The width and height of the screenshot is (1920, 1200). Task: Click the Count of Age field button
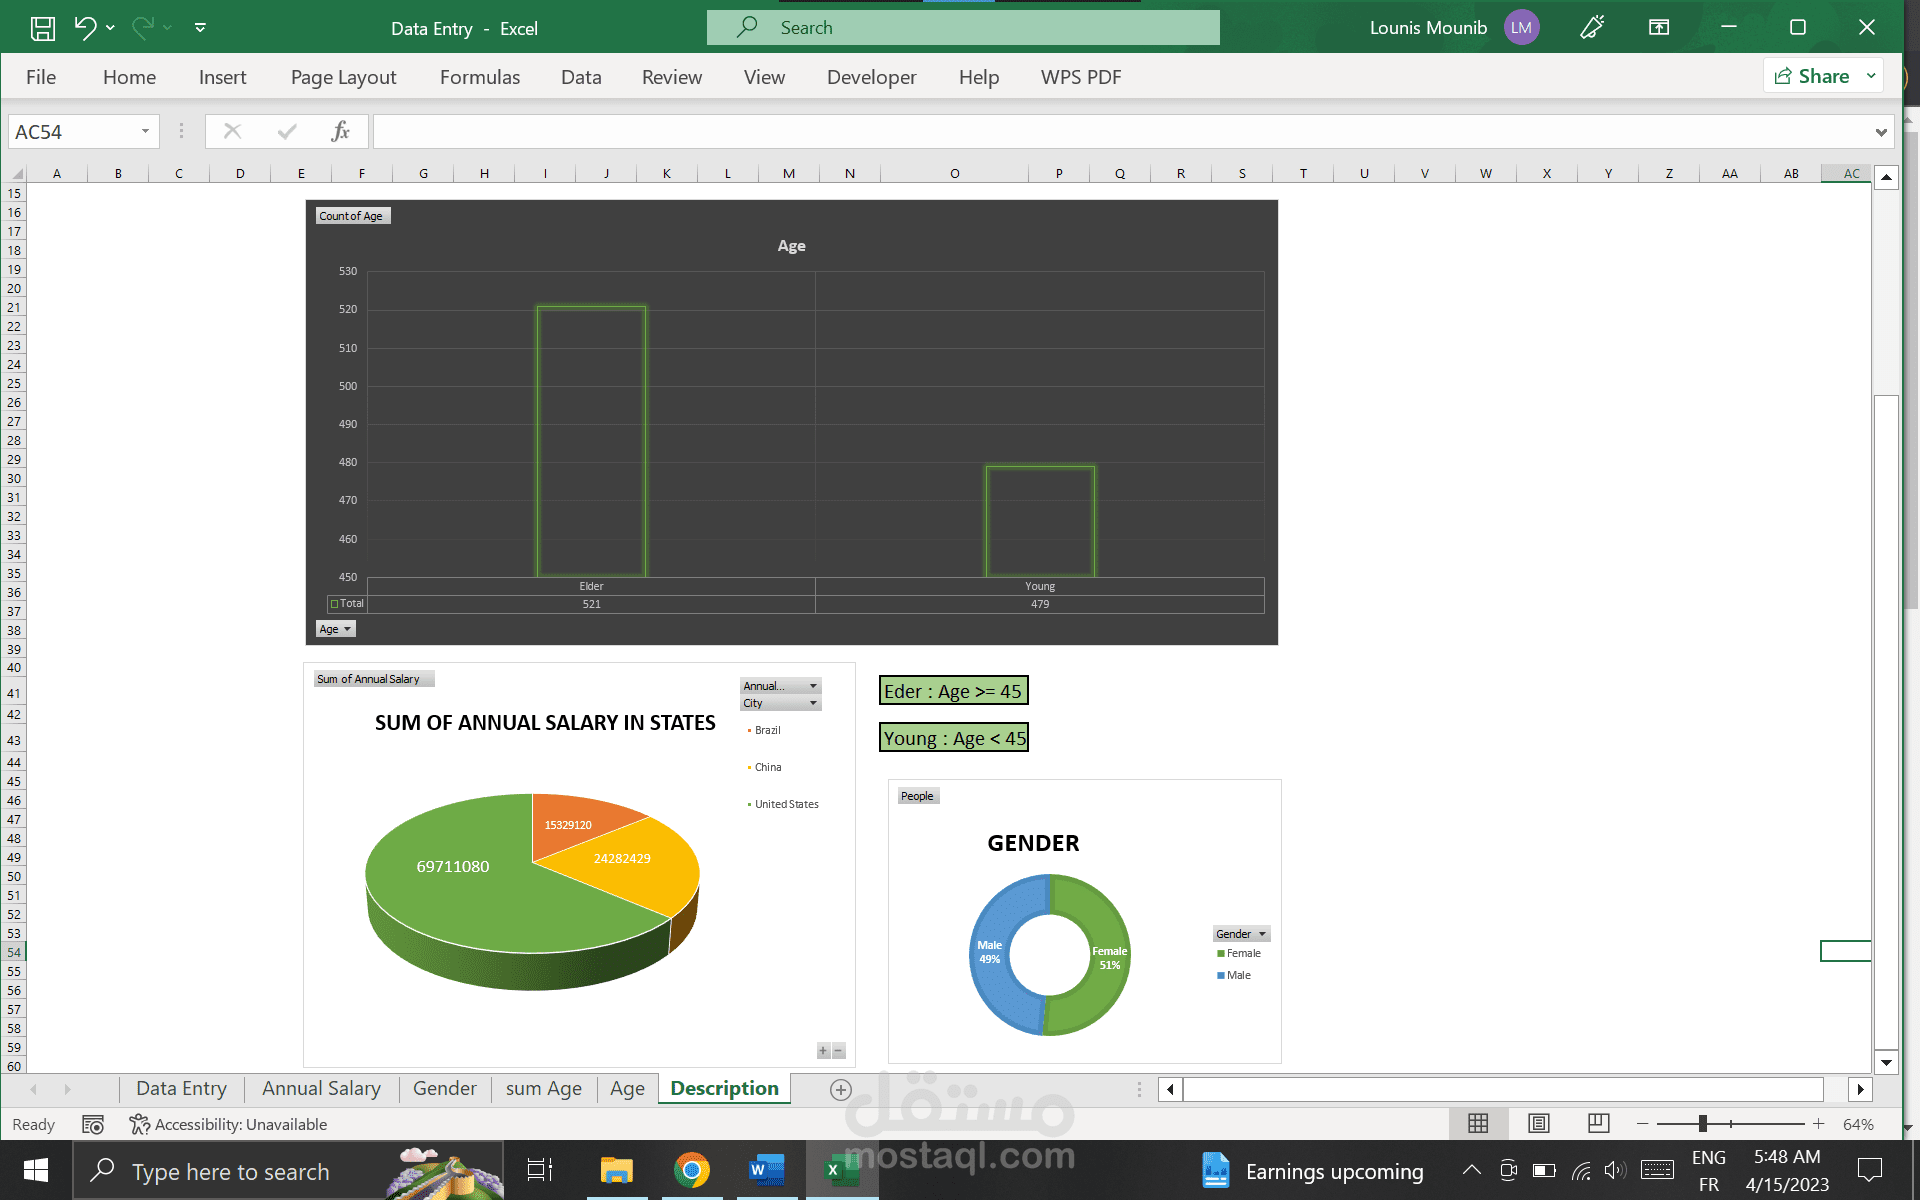(352, 216)
